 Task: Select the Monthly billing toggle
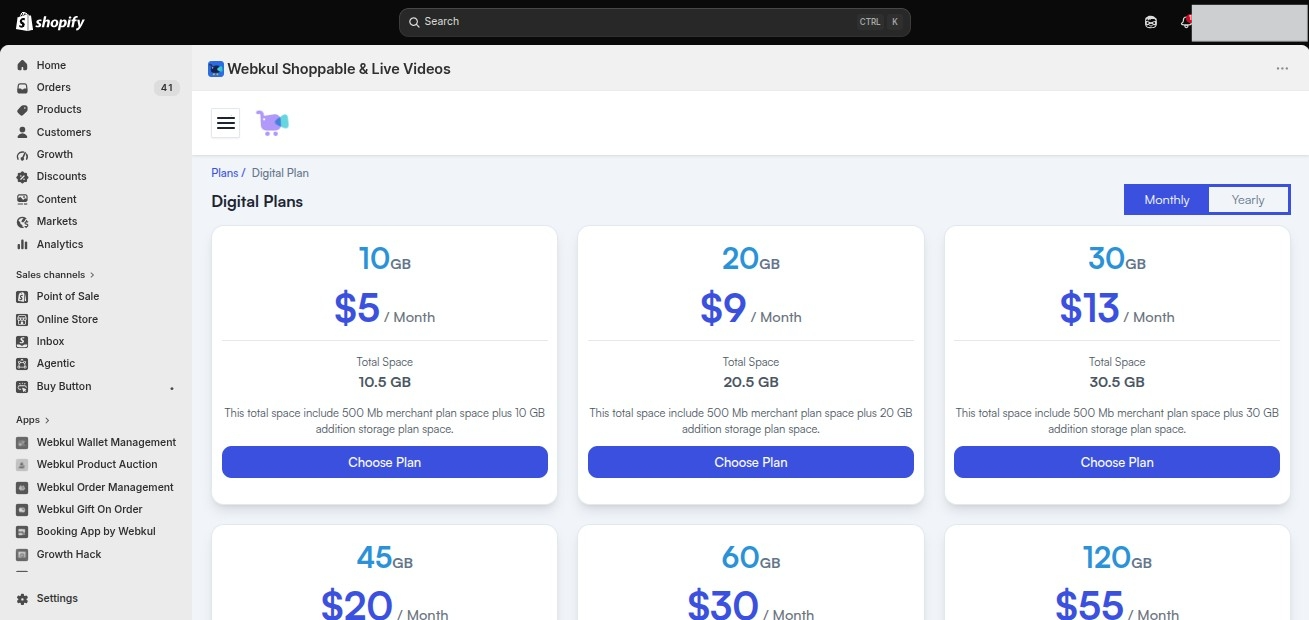point(1167,200)
